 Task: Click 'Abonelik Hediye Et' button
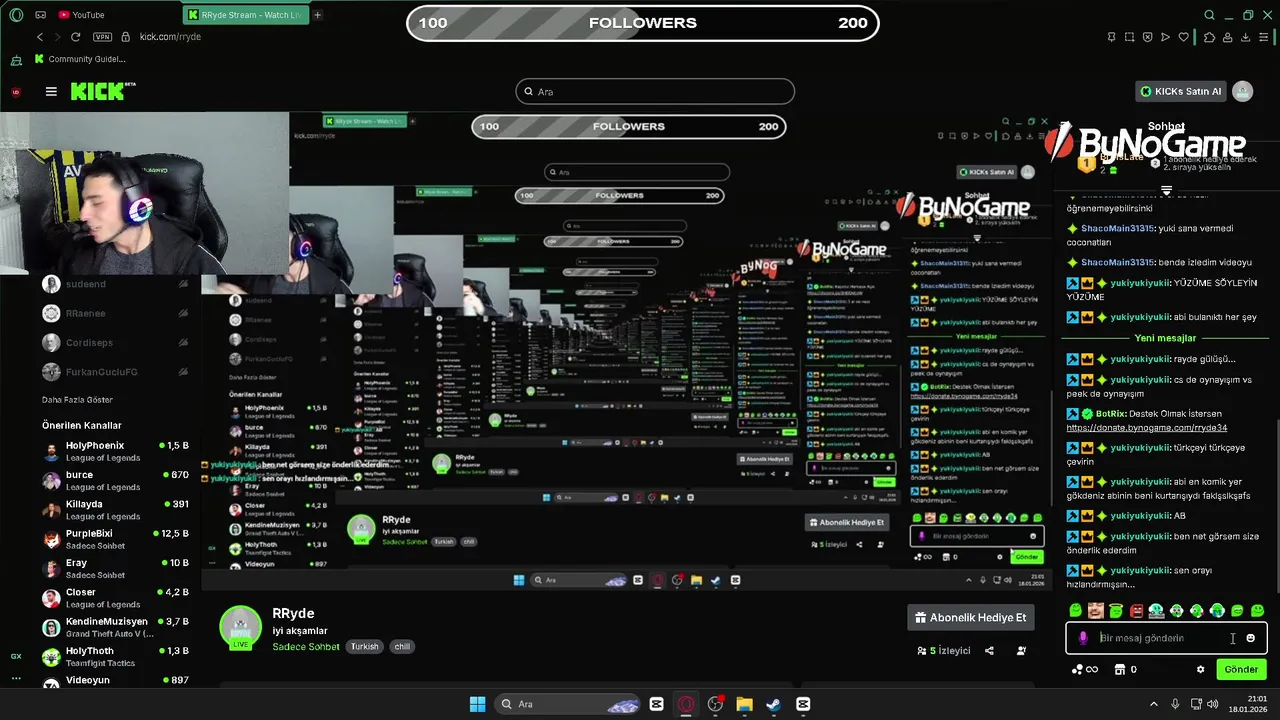[971, 618]
